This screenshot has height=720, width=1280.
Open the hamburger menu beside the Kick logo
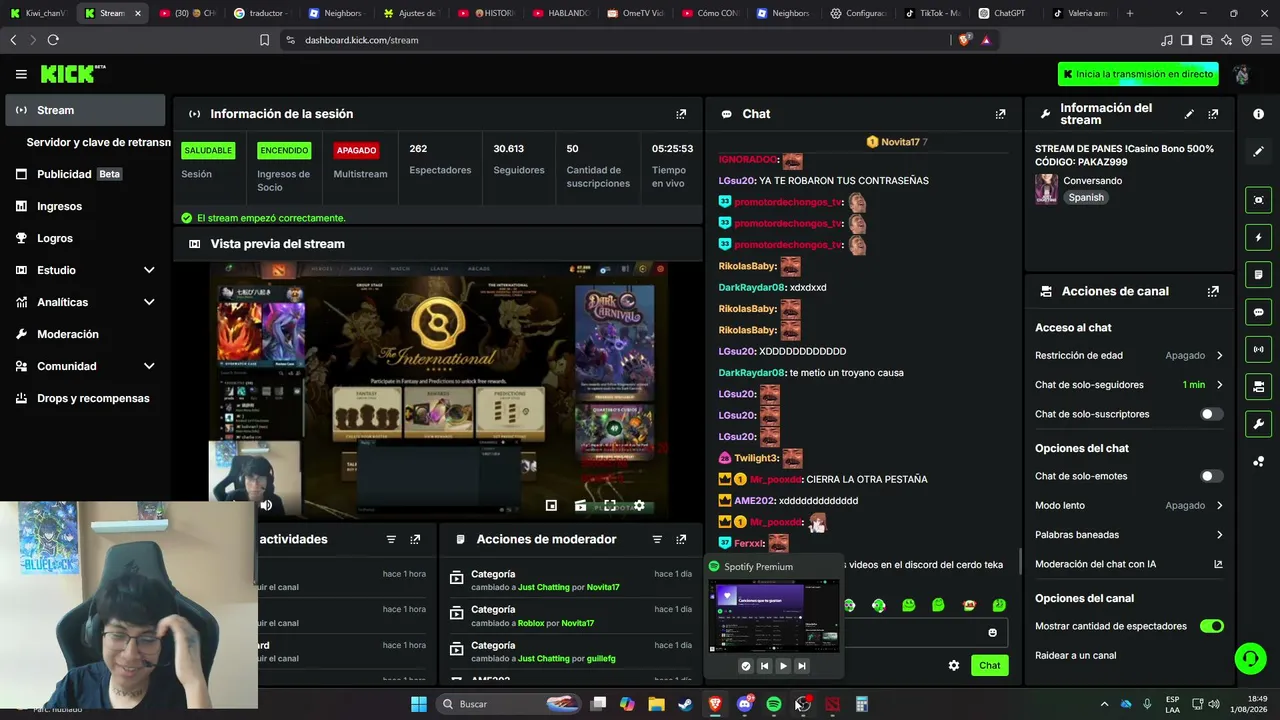(x=21, y=74)
